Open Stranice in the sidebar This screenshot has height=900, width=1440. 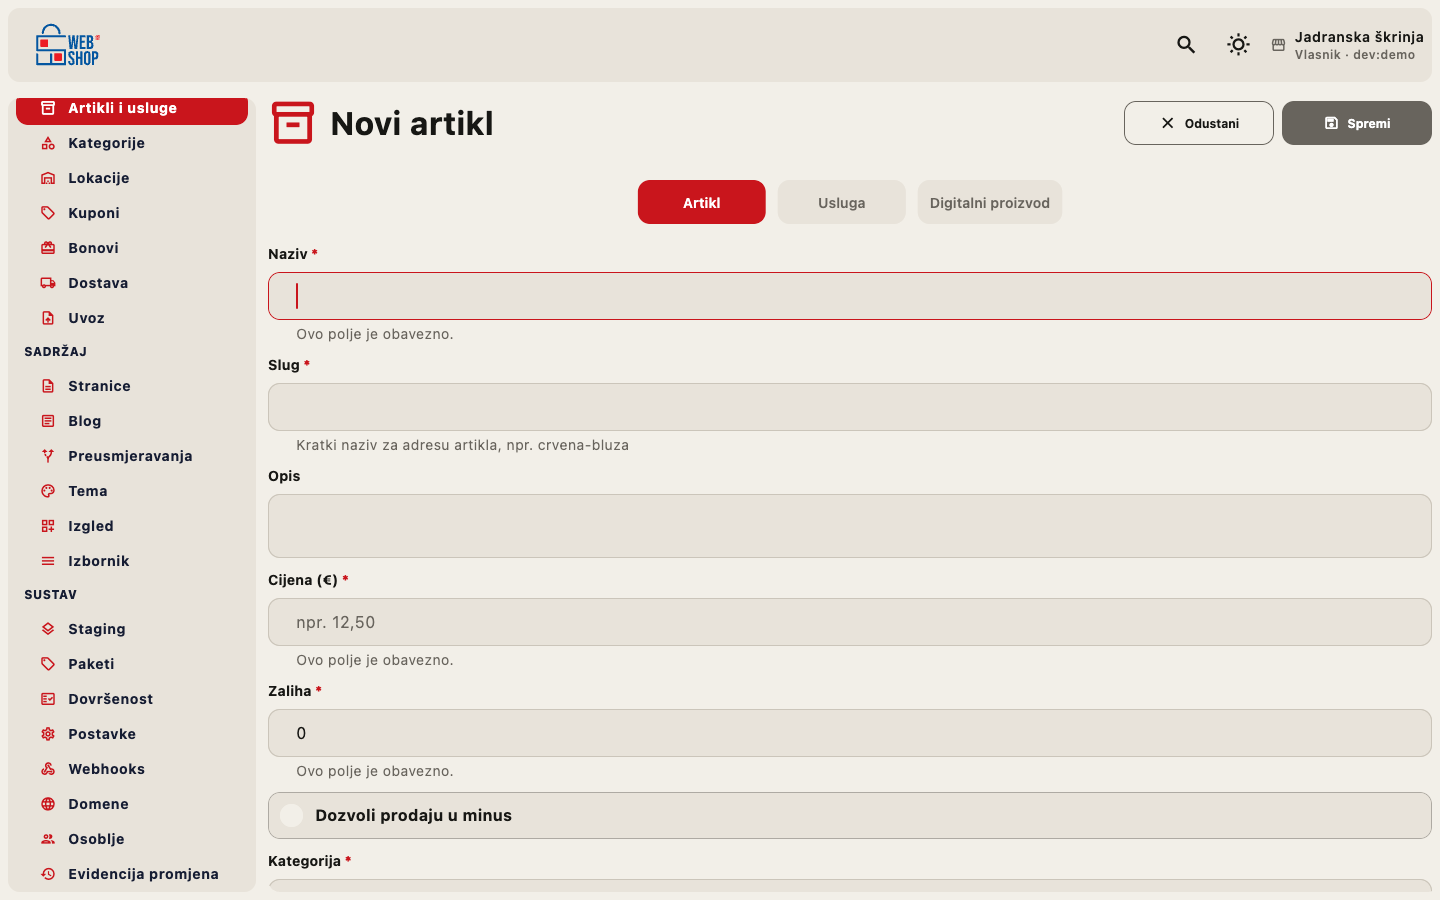pyautogui.click(x=132, y=386)
